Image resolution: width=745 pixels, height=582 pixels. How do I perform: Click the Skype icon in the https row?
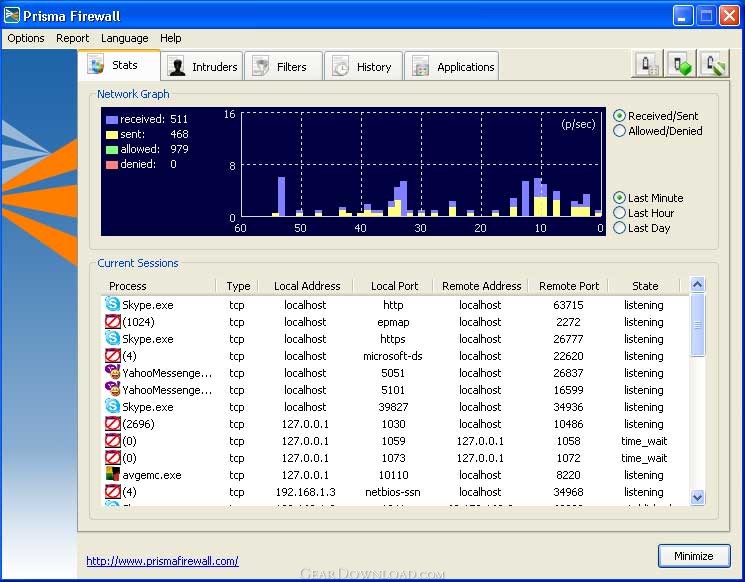[113, 338]
